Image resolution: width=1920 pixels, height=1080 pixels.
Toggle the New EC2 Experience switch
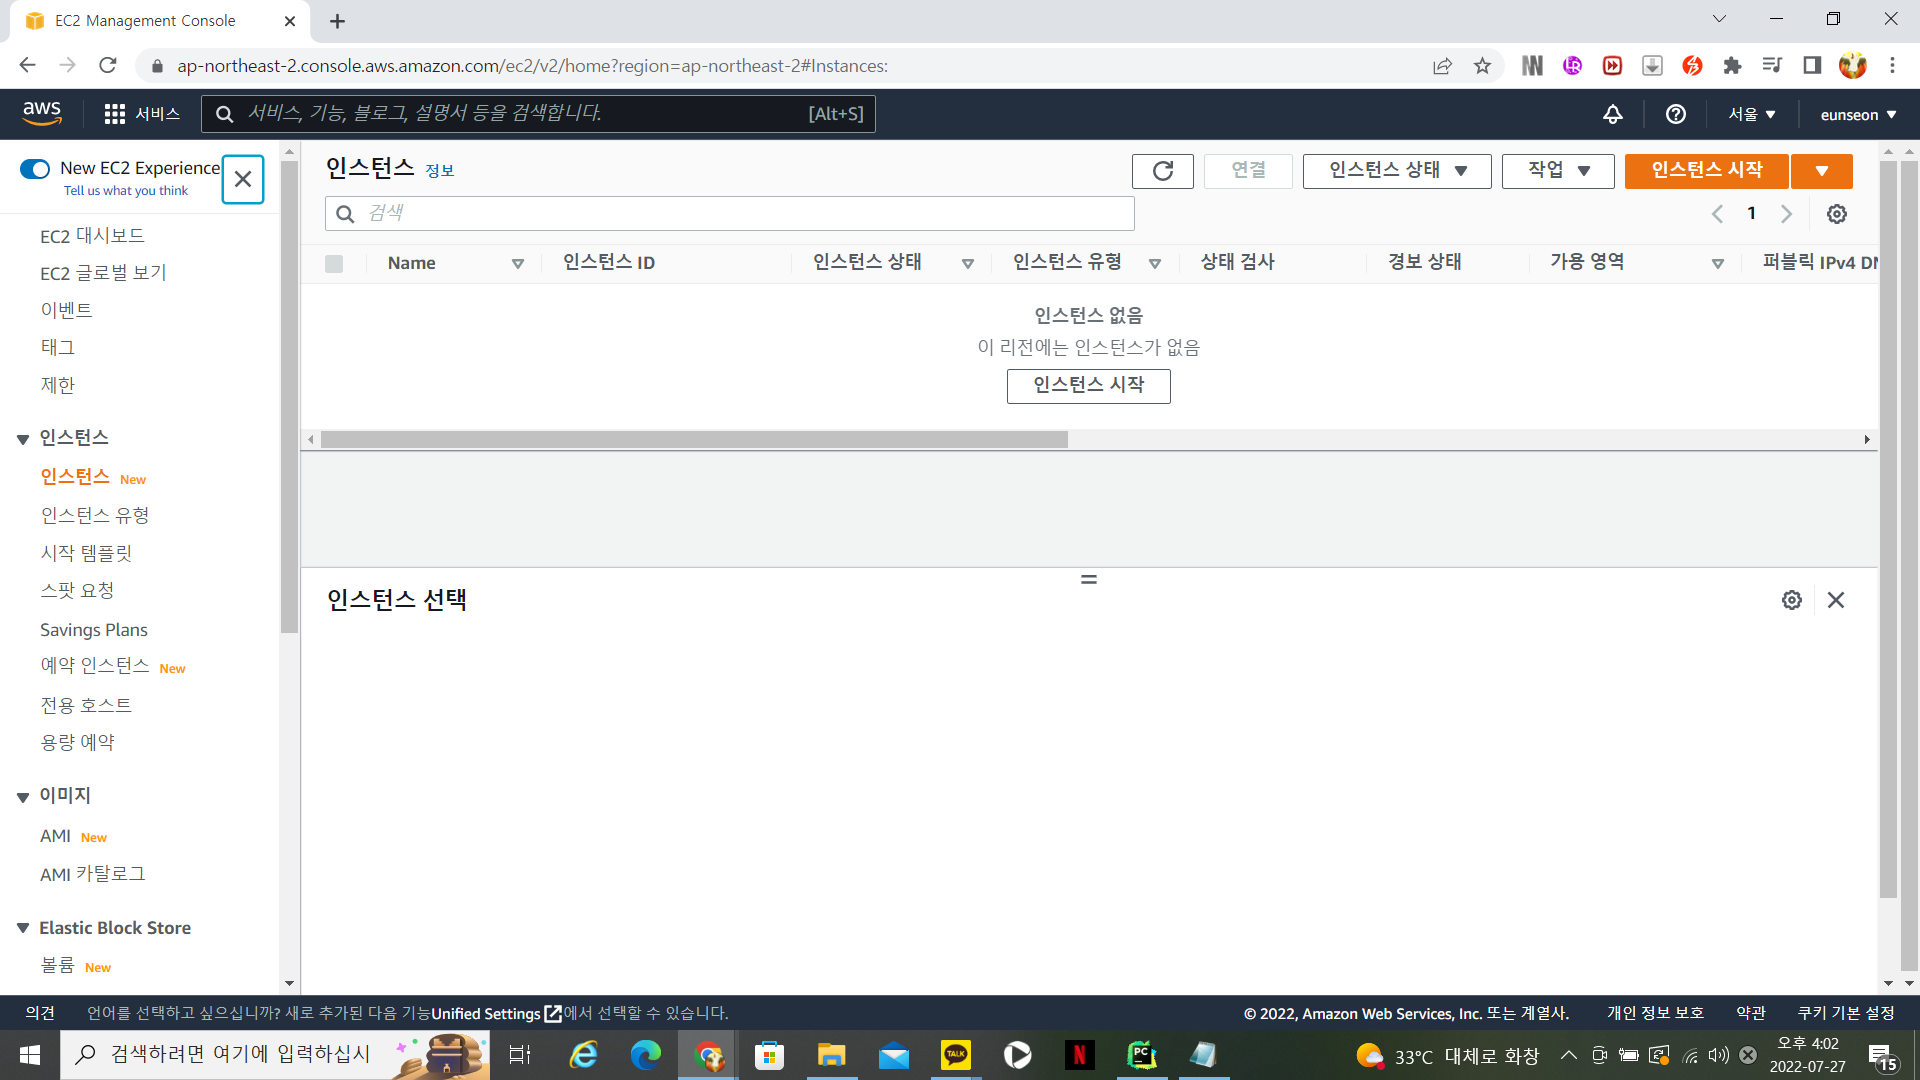(x=35, y=169)
